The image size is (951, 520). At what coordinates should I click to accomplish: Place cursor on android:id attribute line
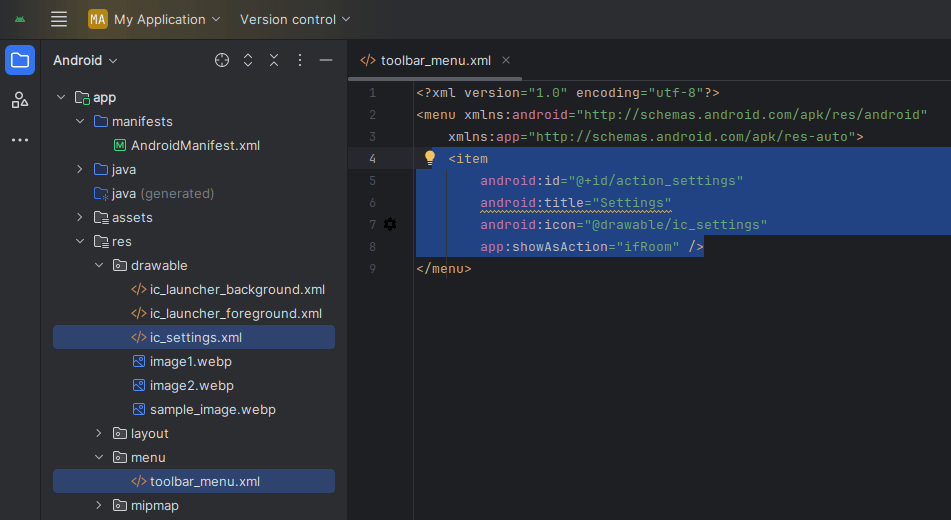[612, 181]
